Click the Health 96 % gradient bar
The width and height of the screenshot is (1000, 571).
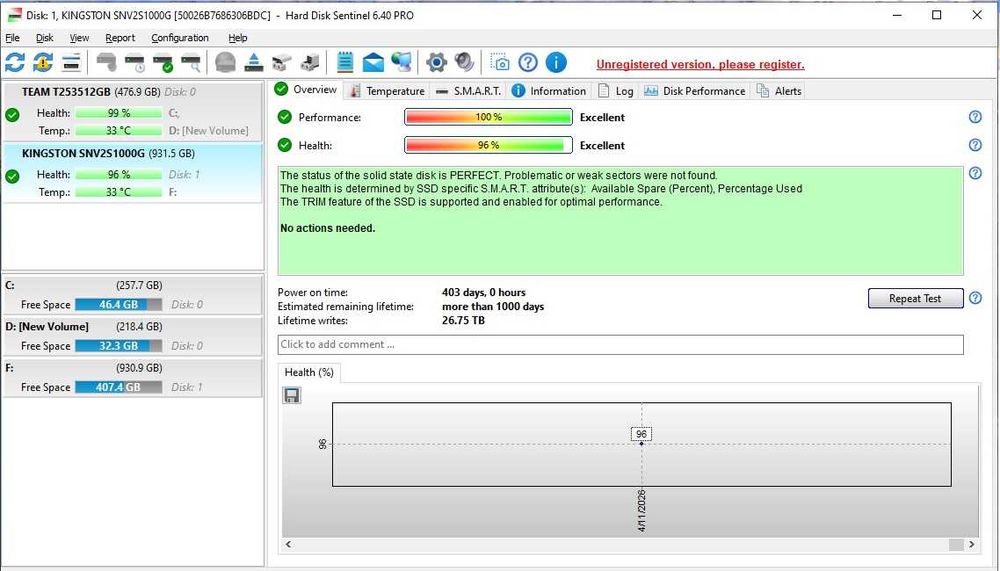point(489,145)
